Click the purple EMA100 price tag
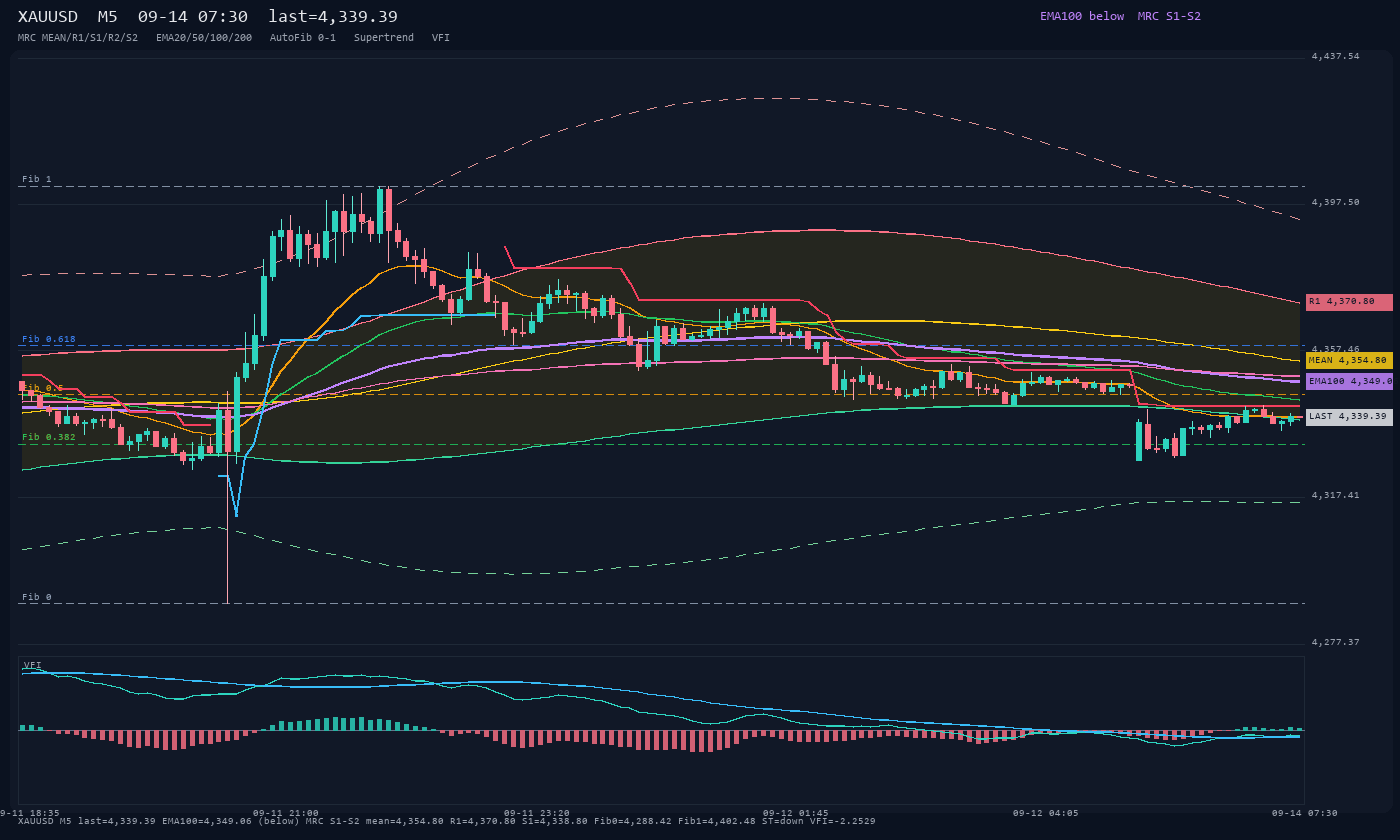The height and width of the screenshot is (840, 1400). [x=1349, y=381]
